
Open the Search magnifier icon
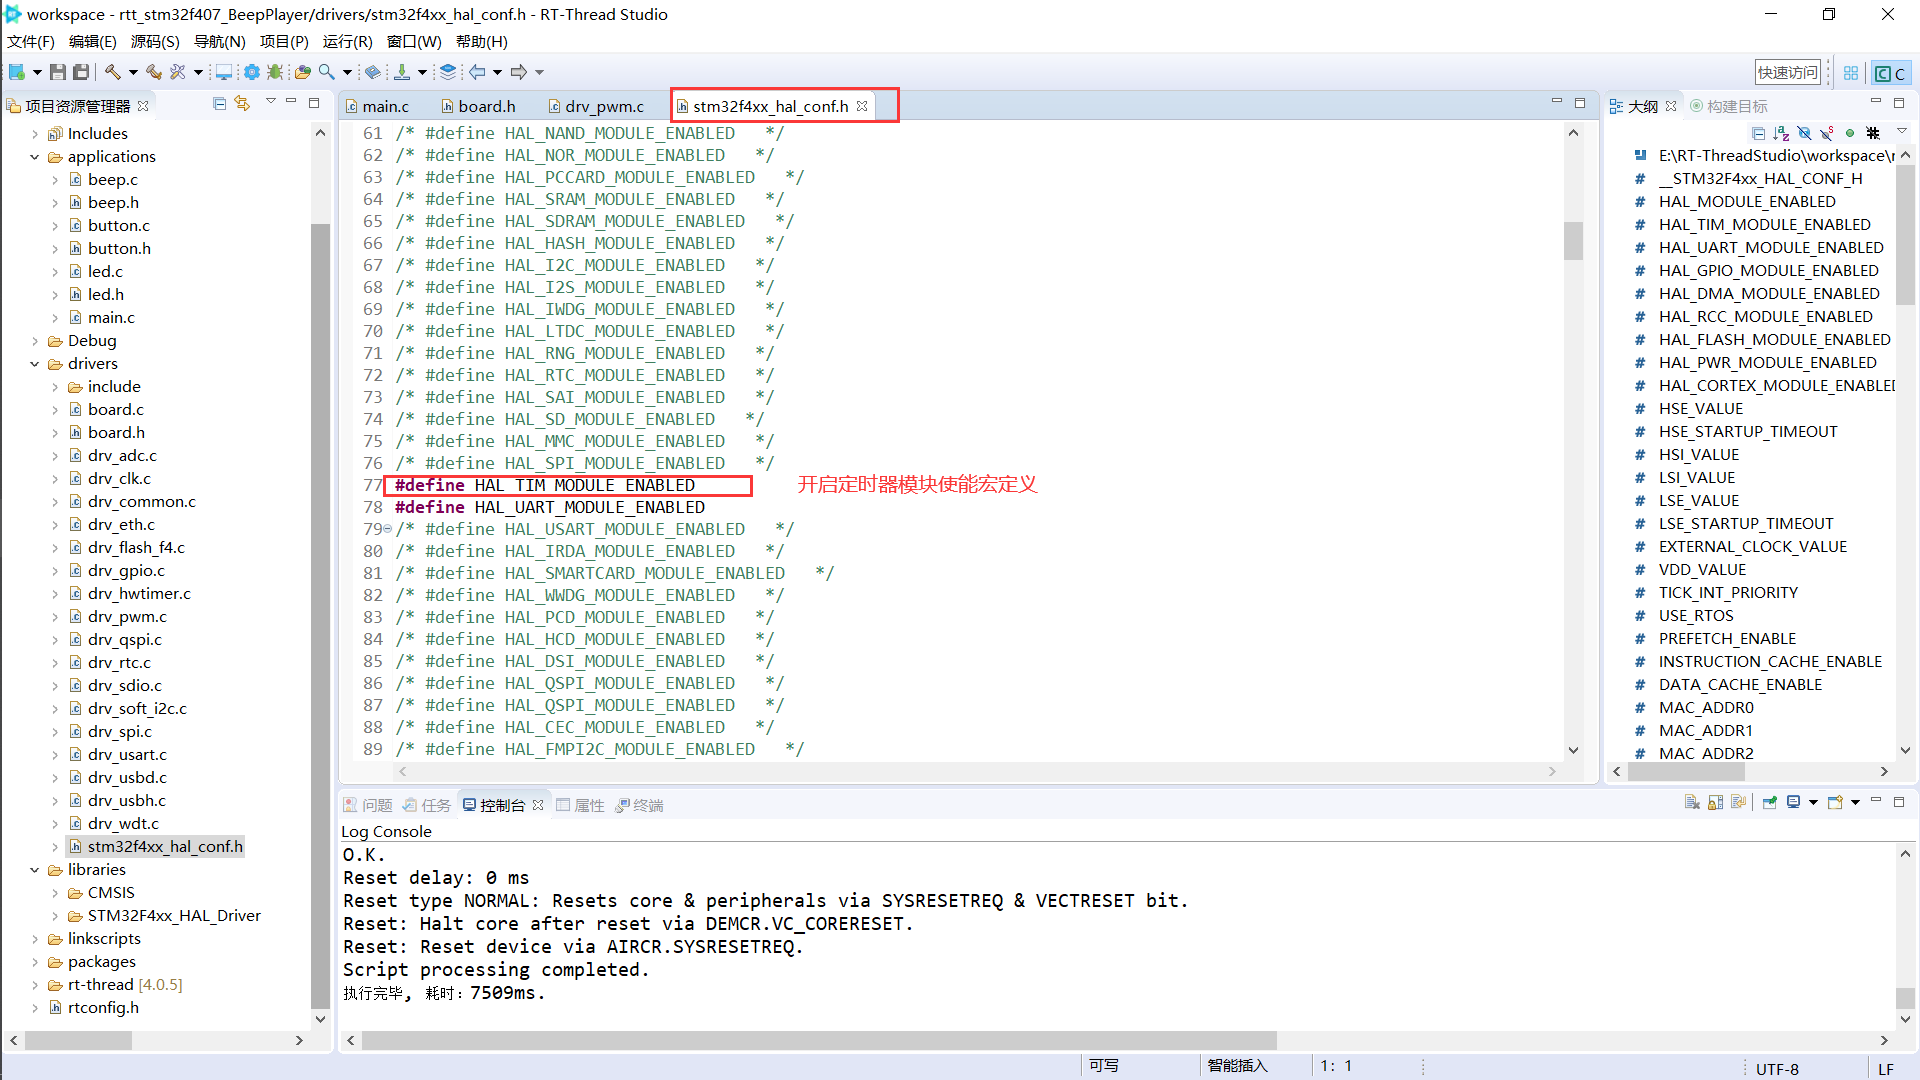[x=325, y=71]
